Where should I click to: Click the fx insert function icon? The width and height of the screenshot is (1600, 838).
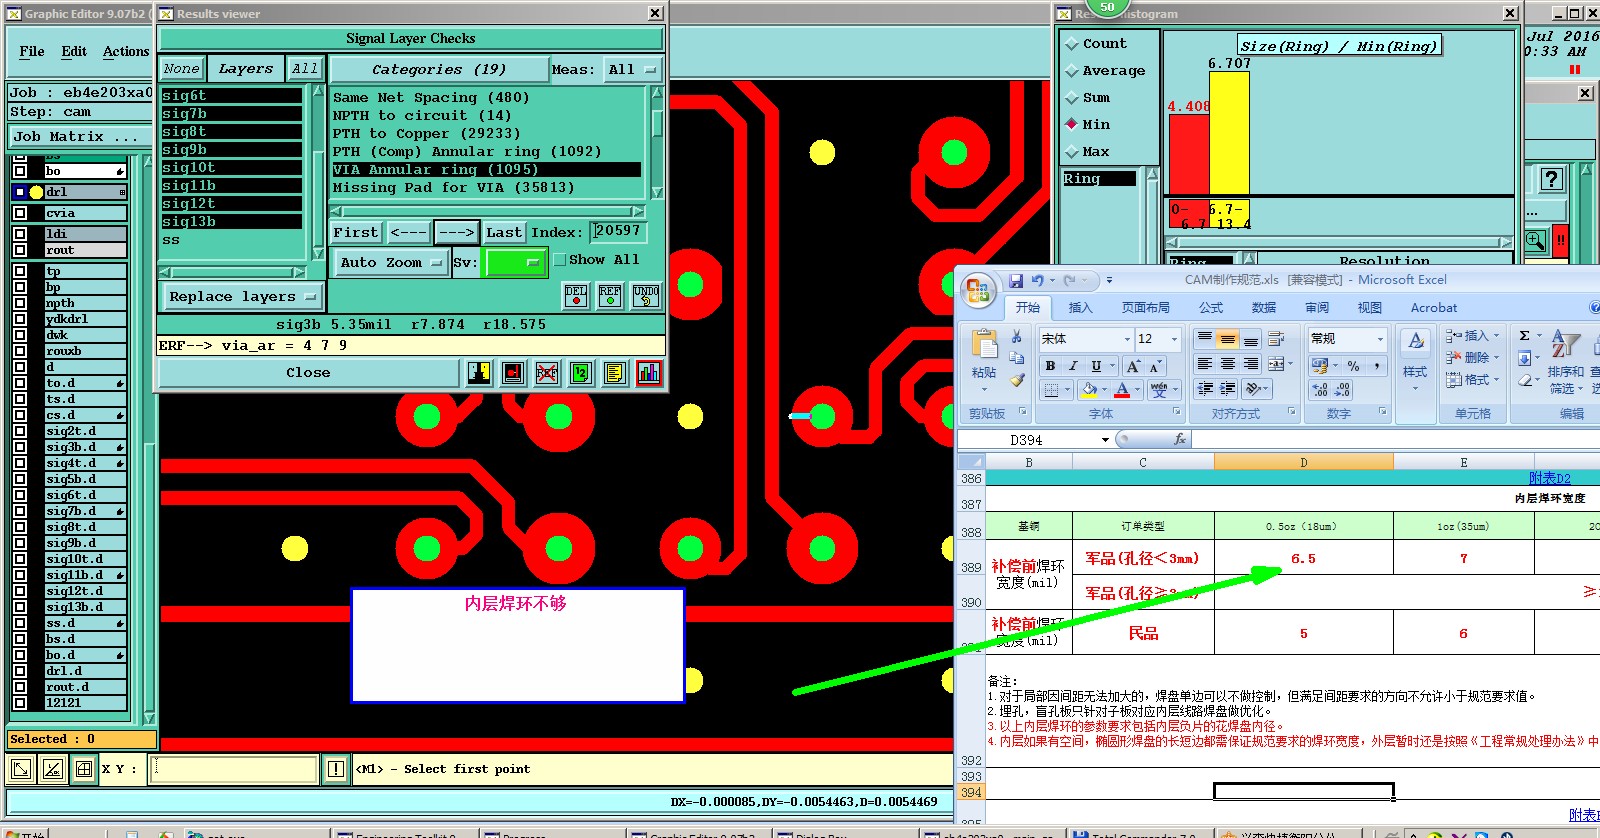click(1180, 439)
